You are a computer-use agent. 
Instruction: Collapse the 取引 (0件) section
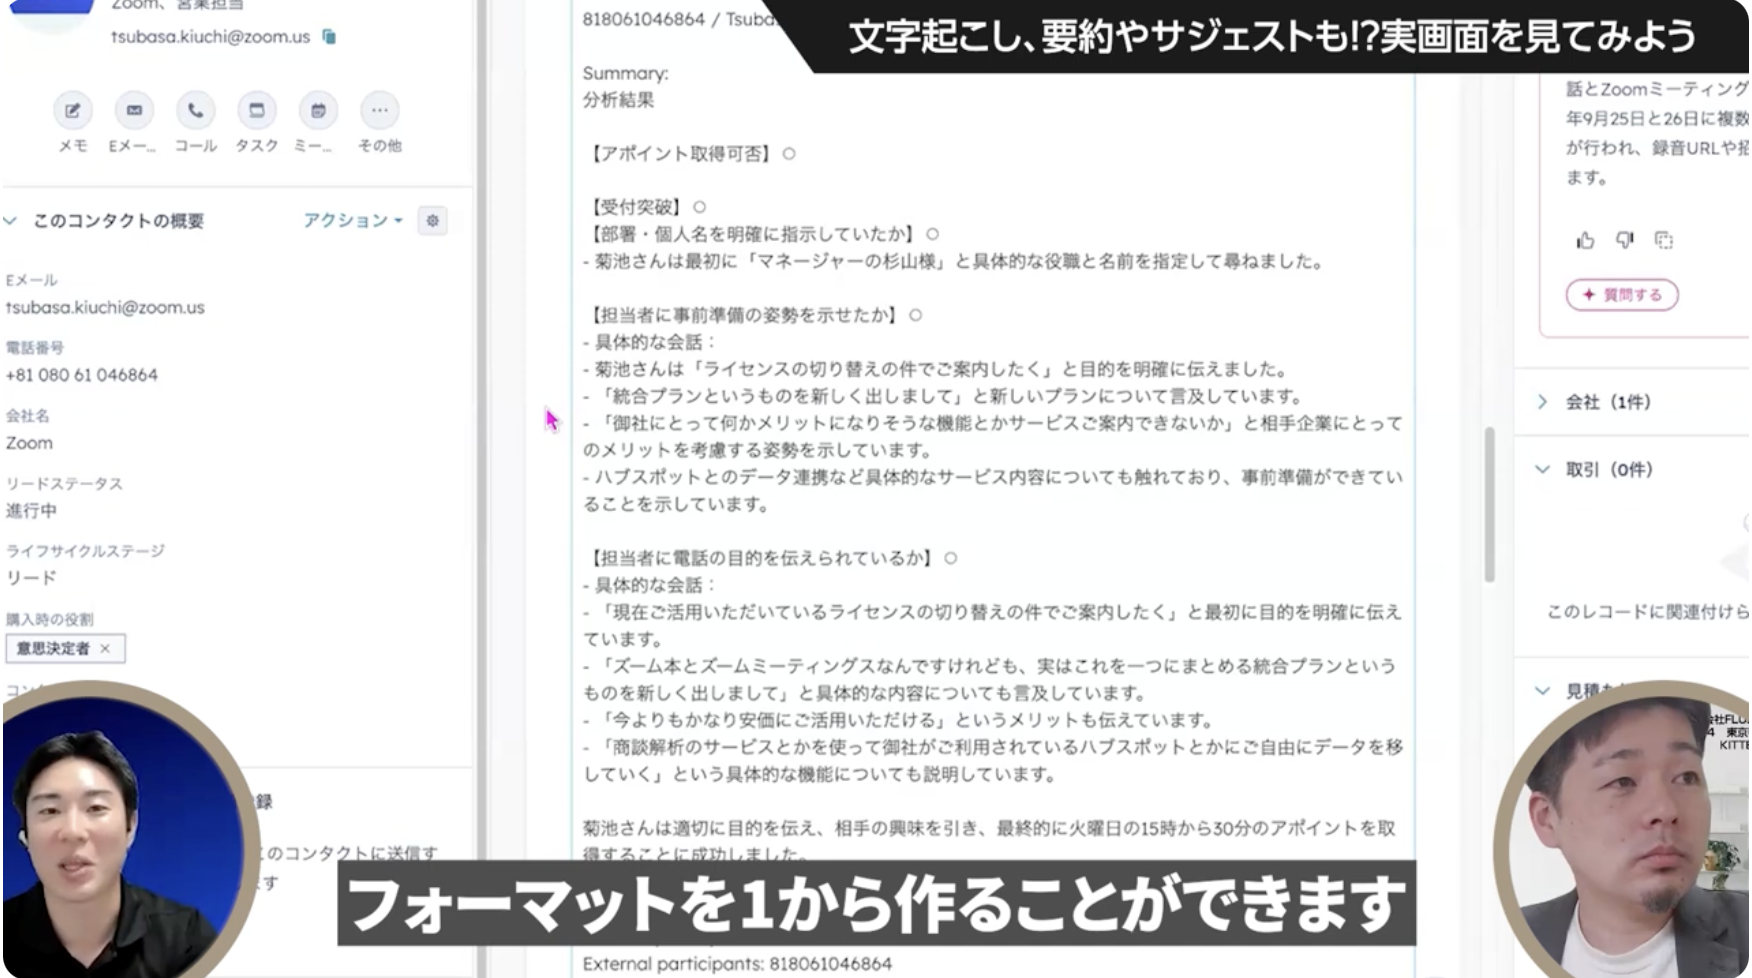1543,470
